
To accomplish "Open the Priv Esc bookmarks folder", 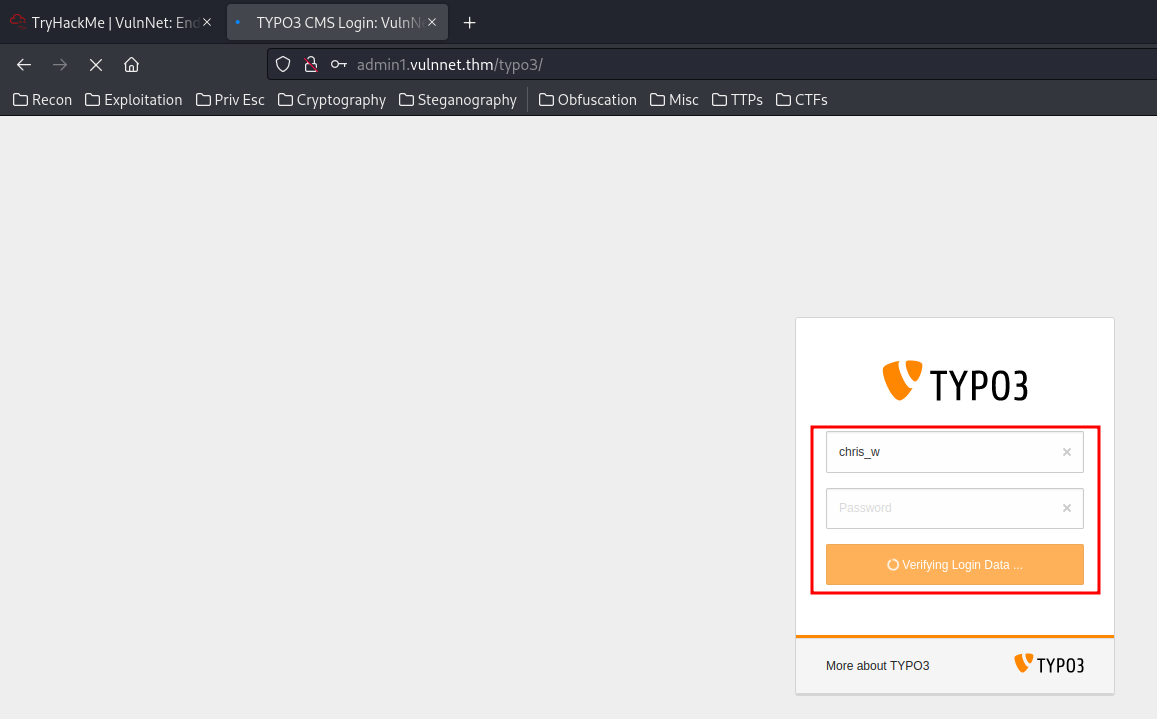I will point(230,100).
